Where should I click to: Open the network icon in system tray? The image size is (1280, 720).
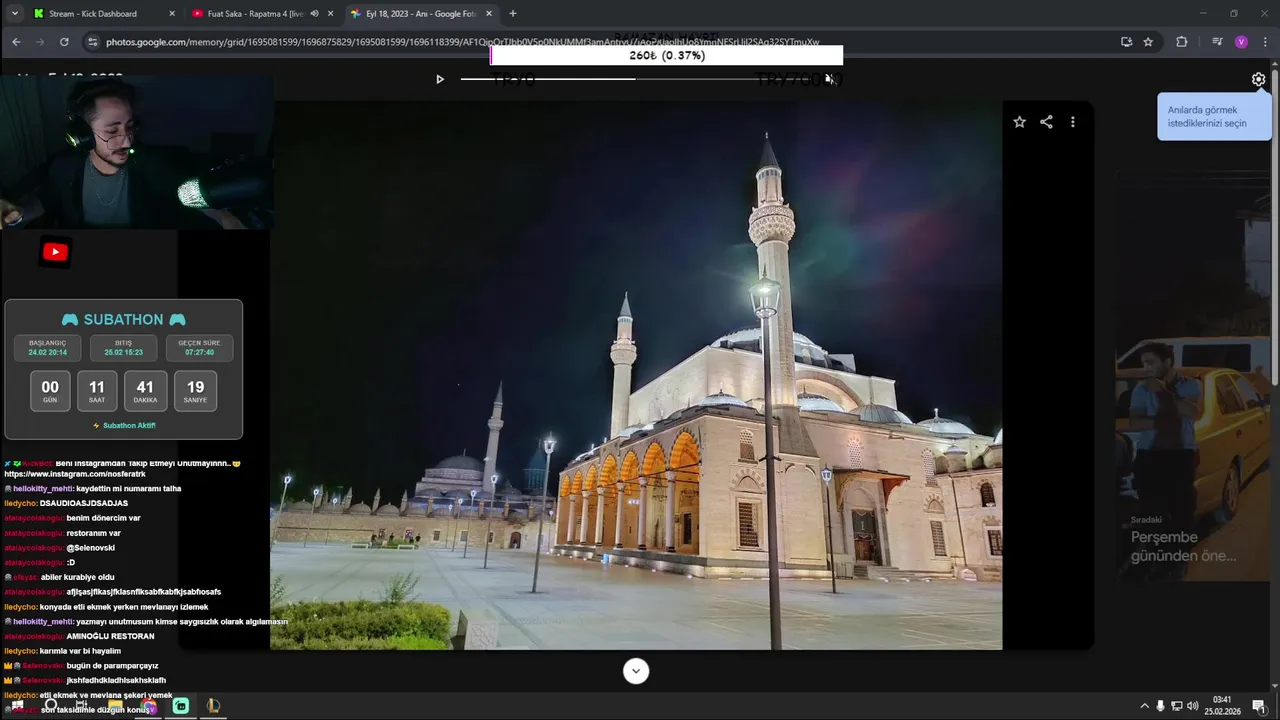point(1176,706)
